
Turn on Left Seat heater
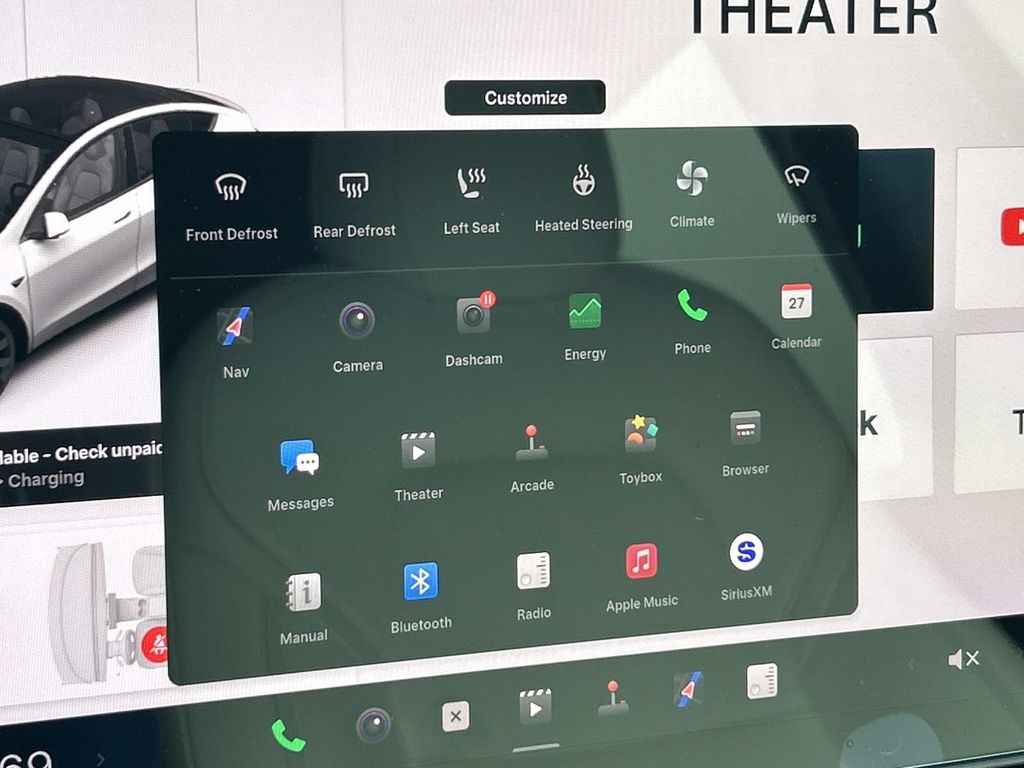point(471,183)
